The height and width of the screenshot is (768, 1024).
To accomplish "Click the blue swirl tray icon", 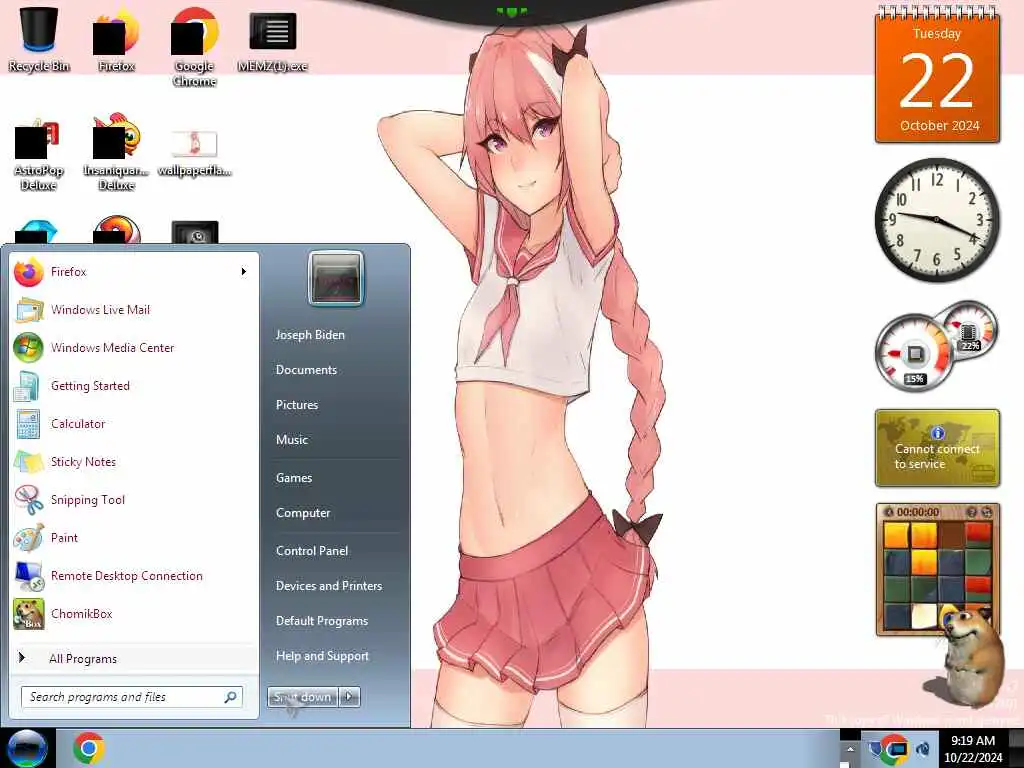I will click(924, 749).
